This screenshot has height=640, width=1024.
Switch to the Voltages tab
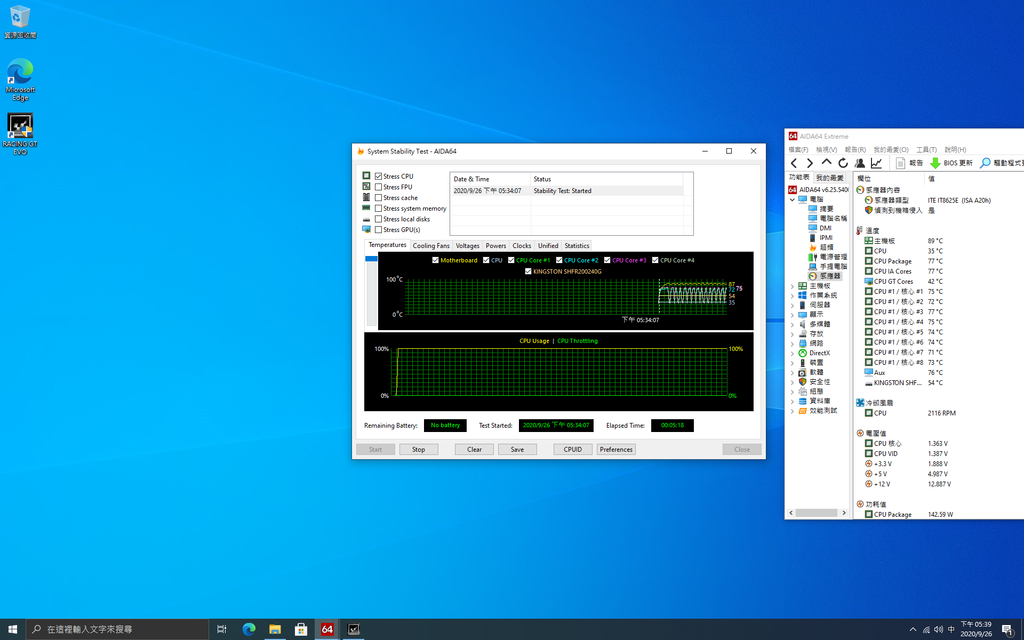tap(468, 246)
